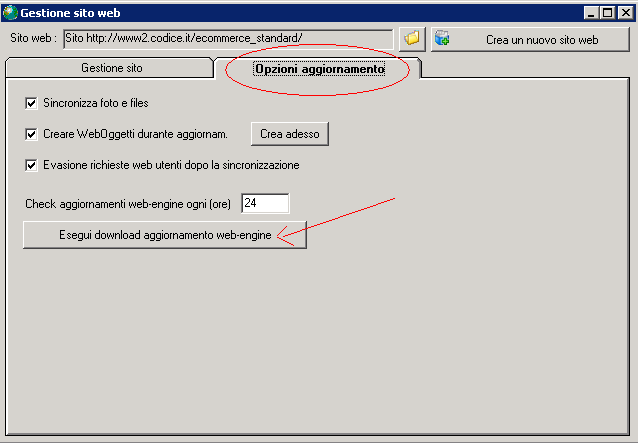Screen dimensions: 638x443
Task: Click the app globe icon in title bar
Action: tap(10, 13)
